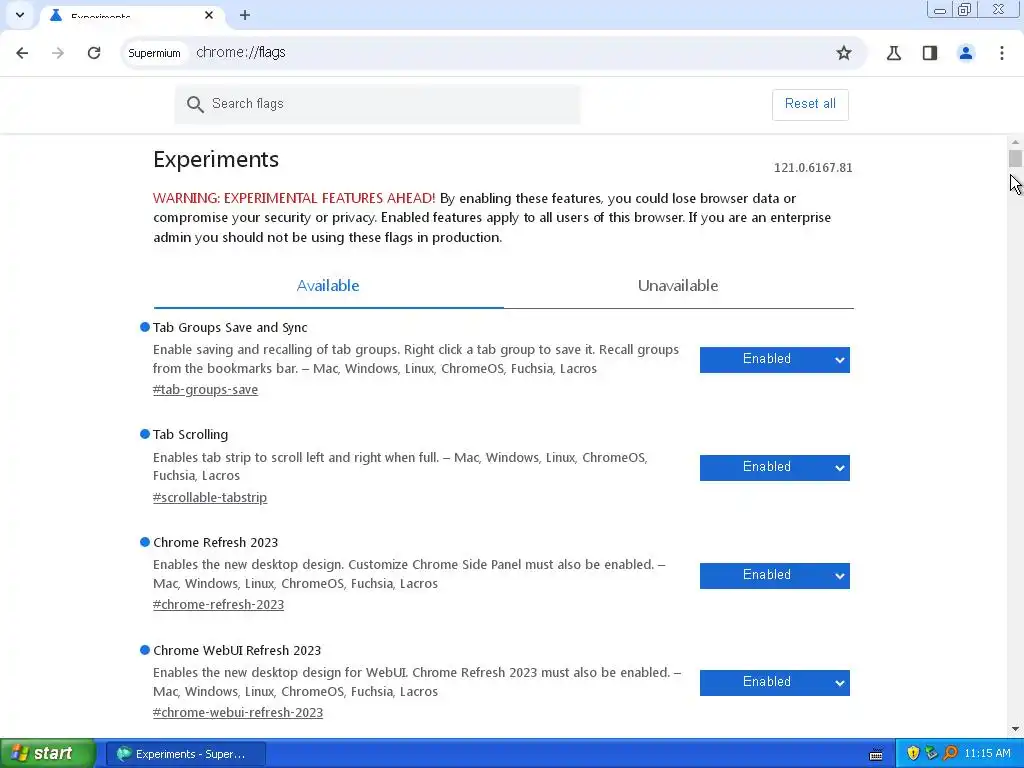Click the Supermium site chip in address bar
The width and height of the screenshot is (1024, 768).
coord(154,53)
